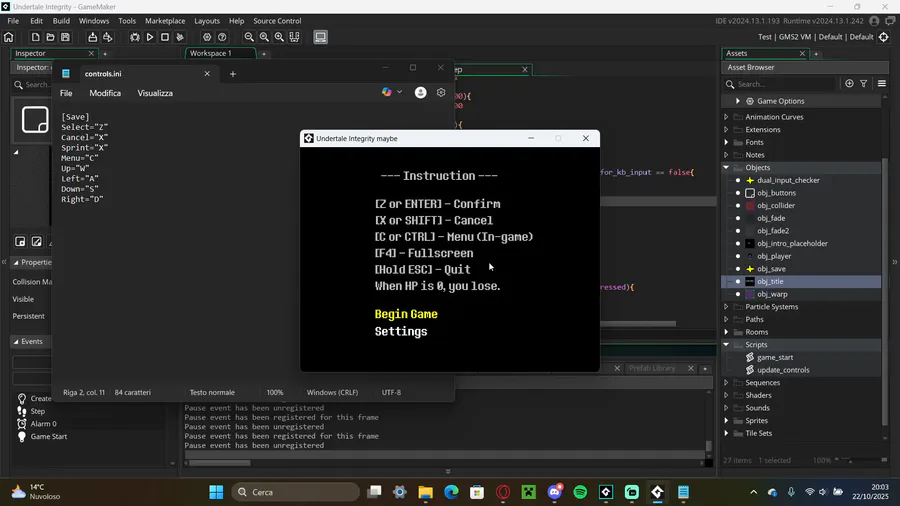Select the Alarm 0 event
900x506 pixels.
click(x=44, y=424)
